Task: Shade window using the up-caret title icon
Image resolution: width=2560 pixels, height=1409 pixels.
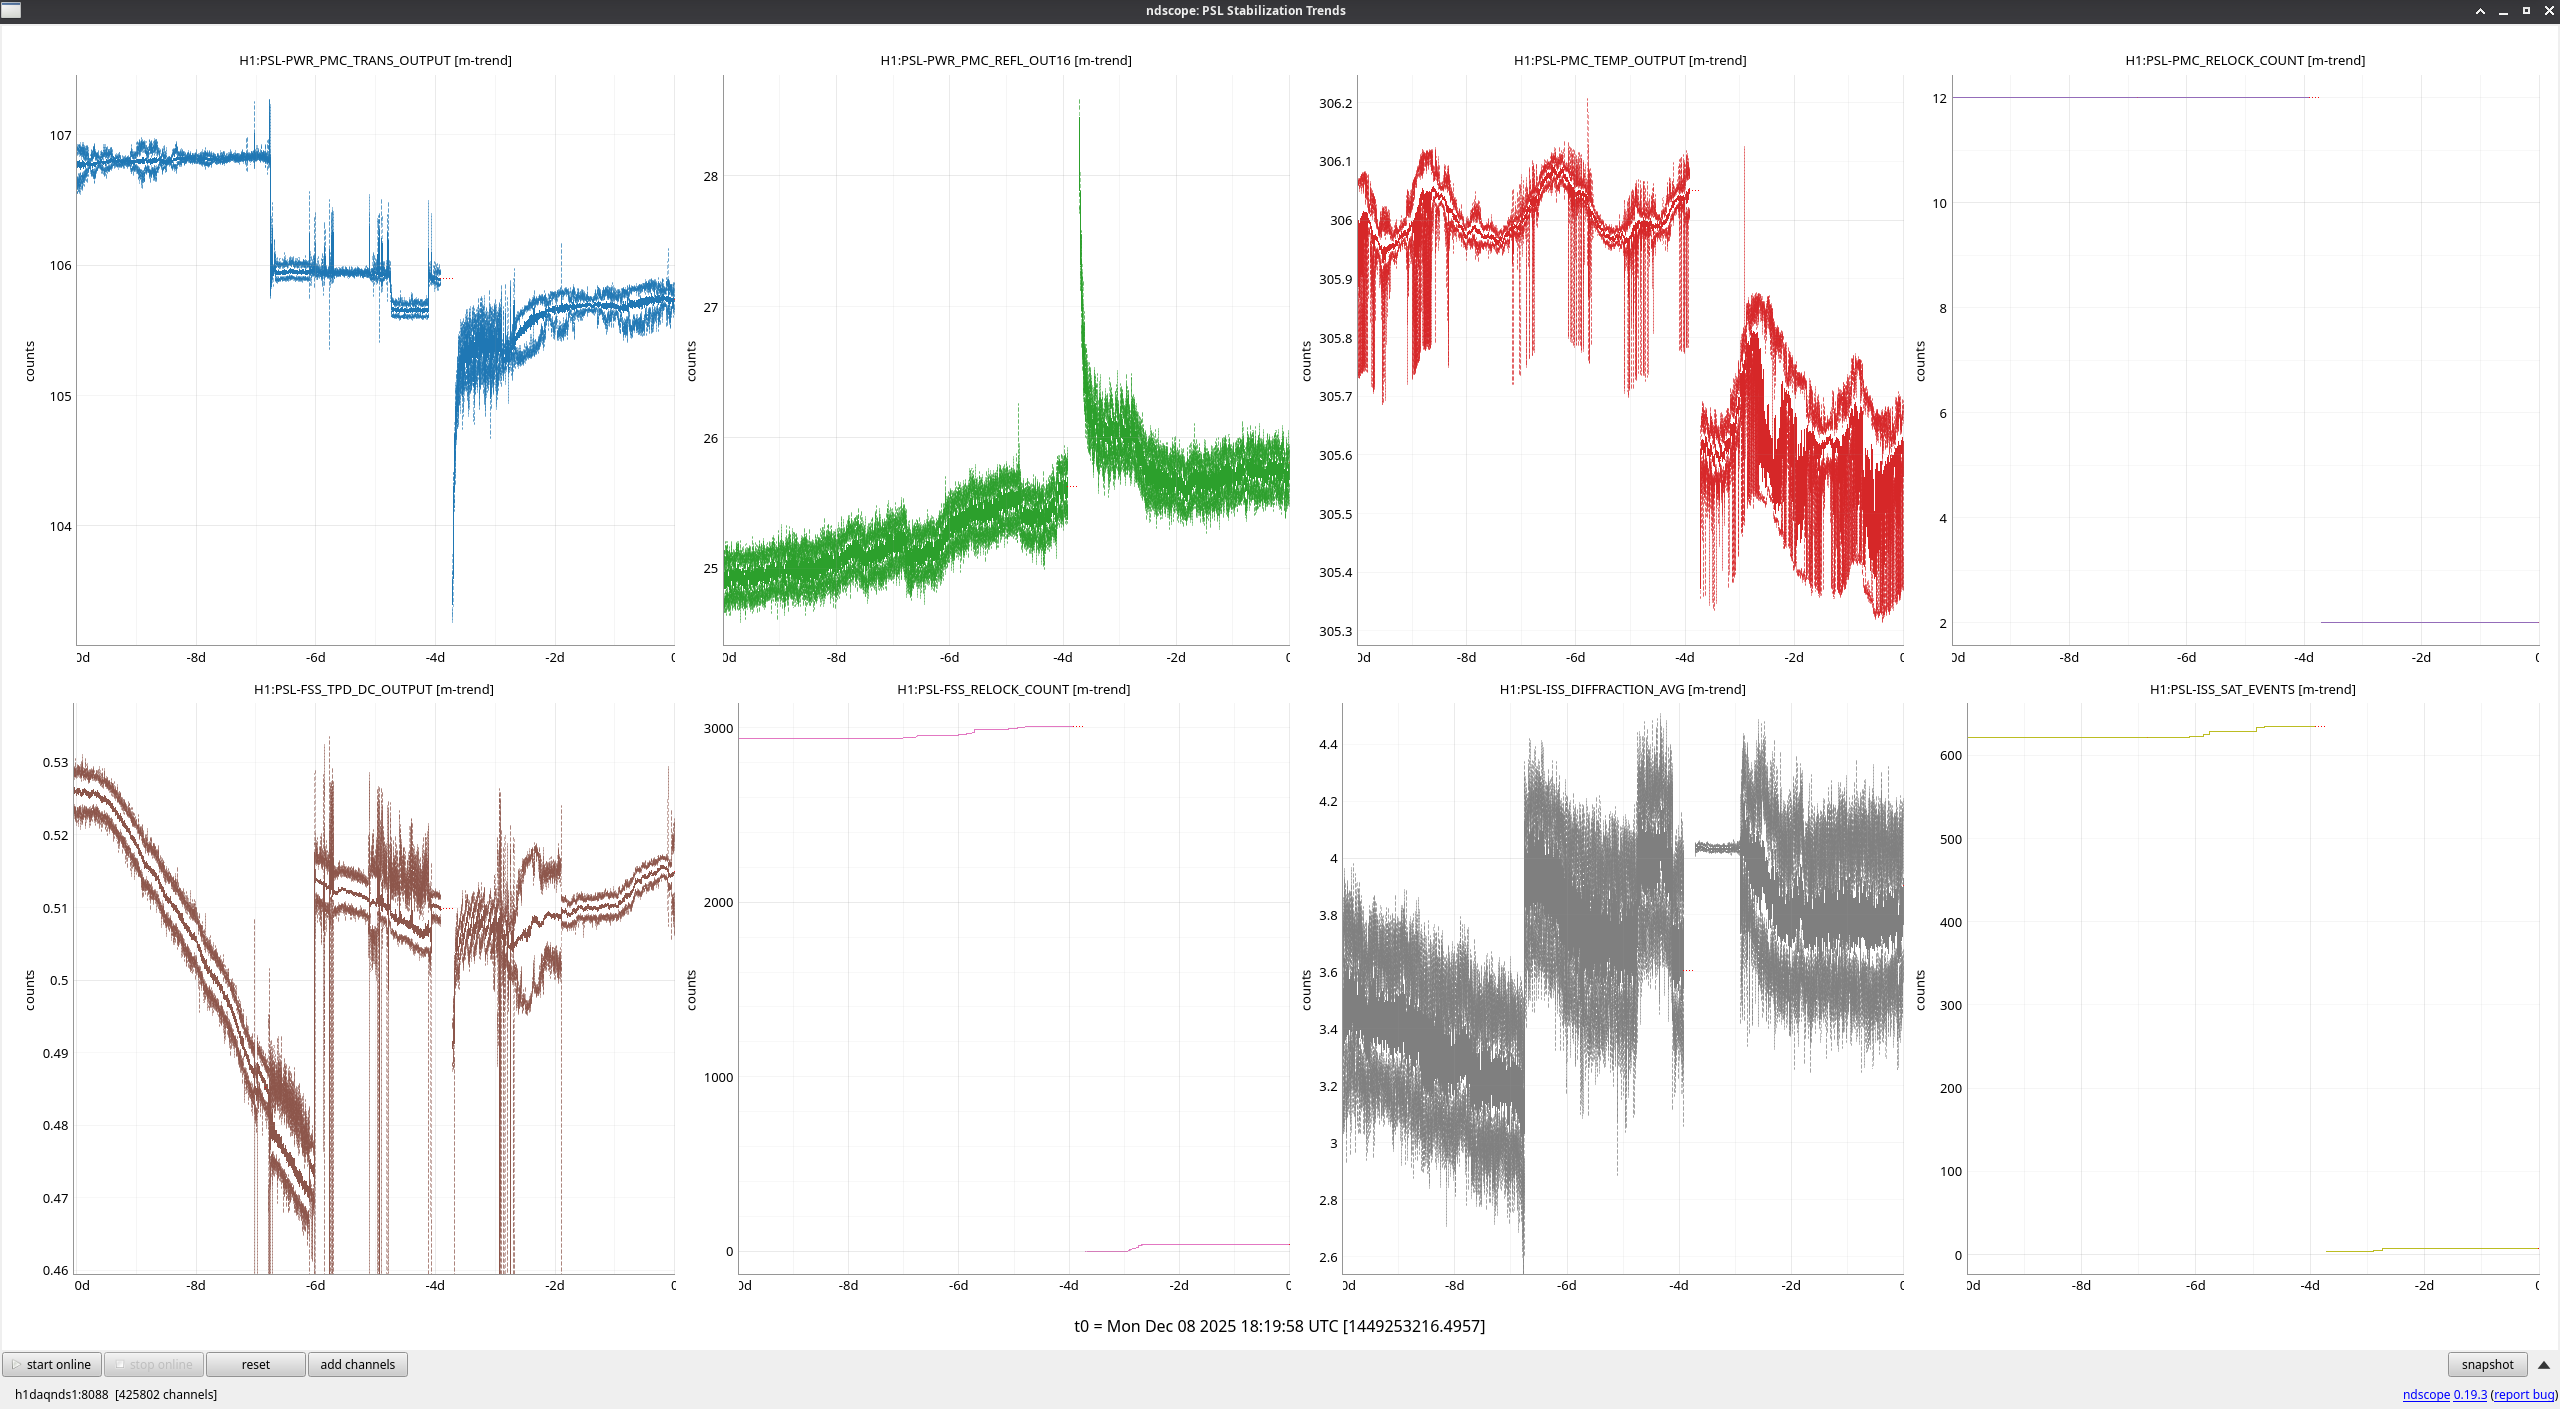Action: pos(2480,11)
